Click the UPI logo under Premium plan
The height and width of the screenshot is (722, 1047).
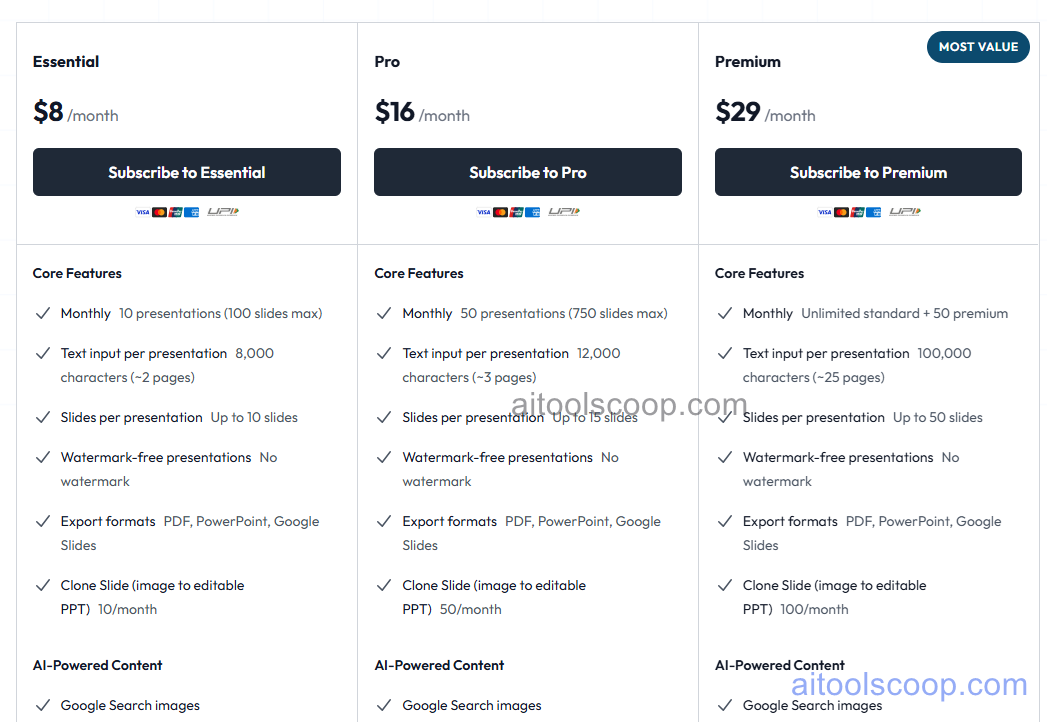pyautogui.click(x=904, y=211)
